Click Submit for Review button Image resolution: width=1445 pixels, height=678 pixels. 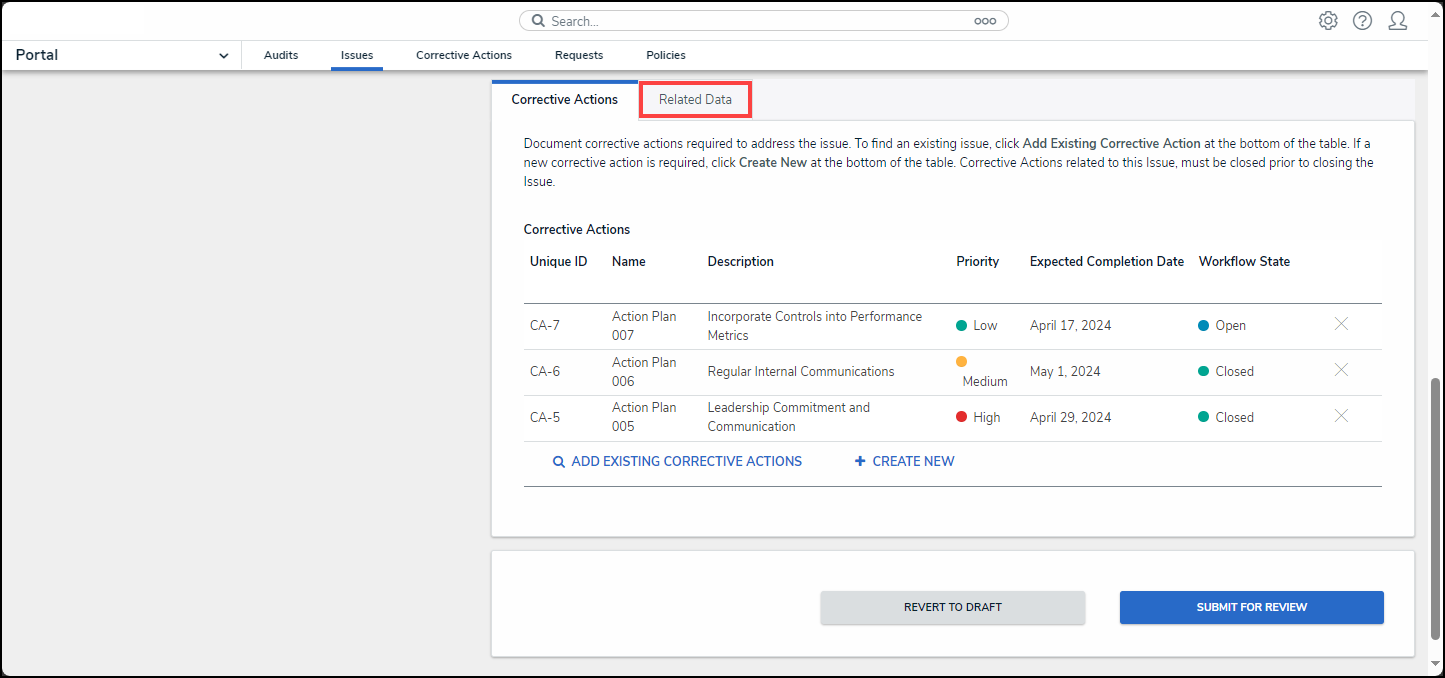(1251, 607)
